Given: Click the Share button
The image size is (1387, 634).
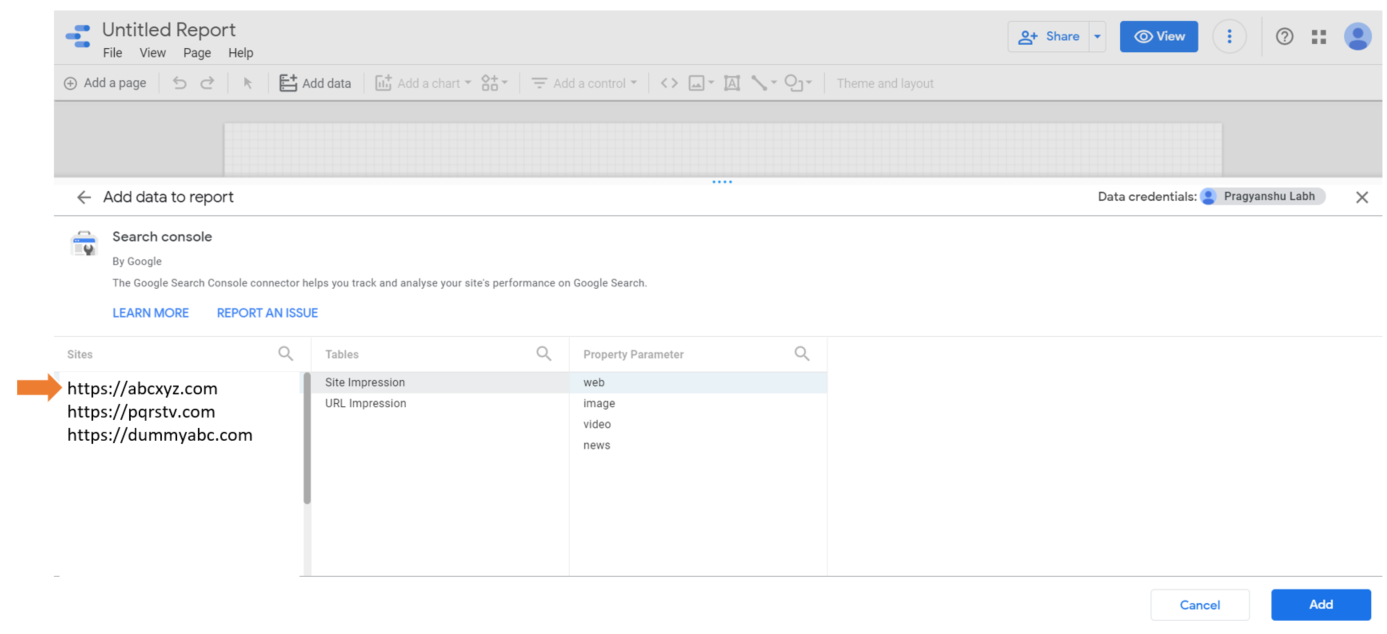Looking at the screenshot, I should (1048, 36).
